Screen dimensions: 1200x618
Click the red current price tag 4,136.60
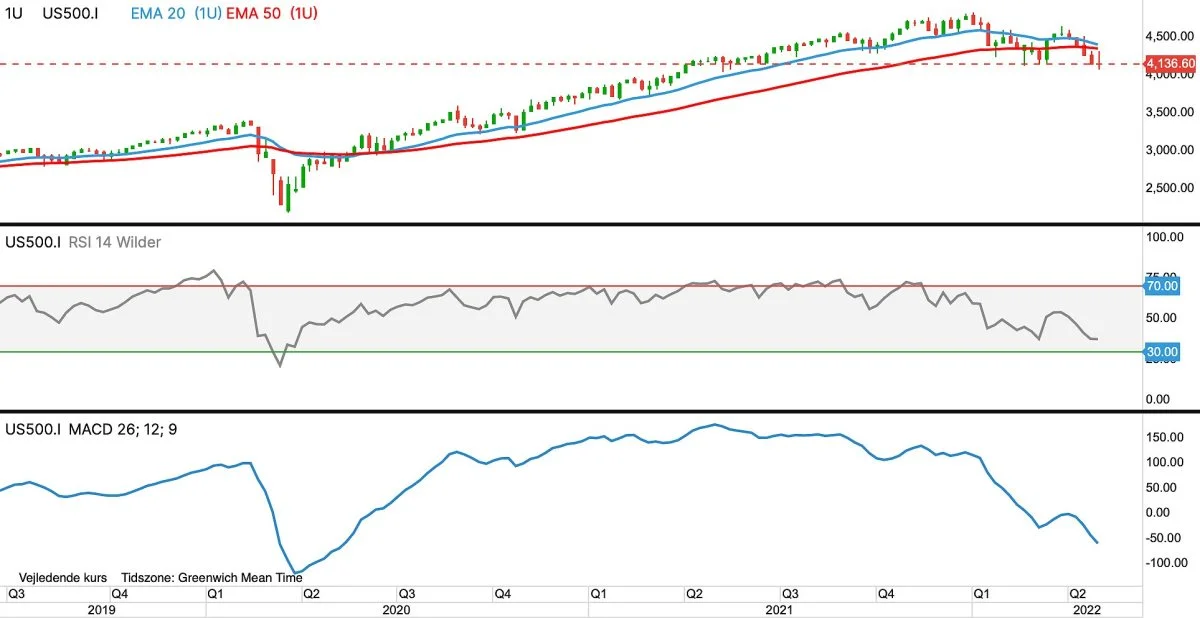(x=1171, y=64)
